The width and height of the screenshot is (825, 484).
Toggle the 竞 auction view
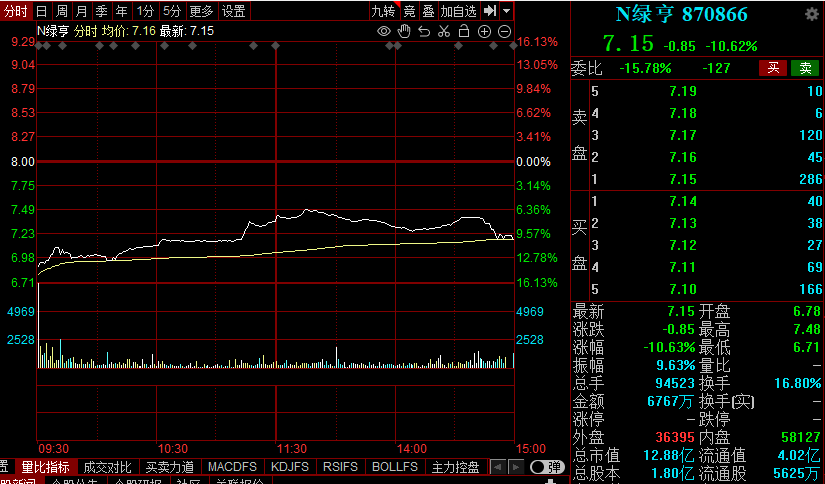[409, 11]
